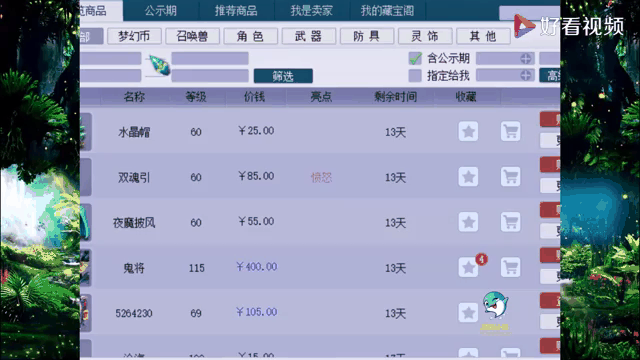Screen dimensions: 640x360
Task: Sort by the 价钱 column header
Action: (x=255, y=97)
